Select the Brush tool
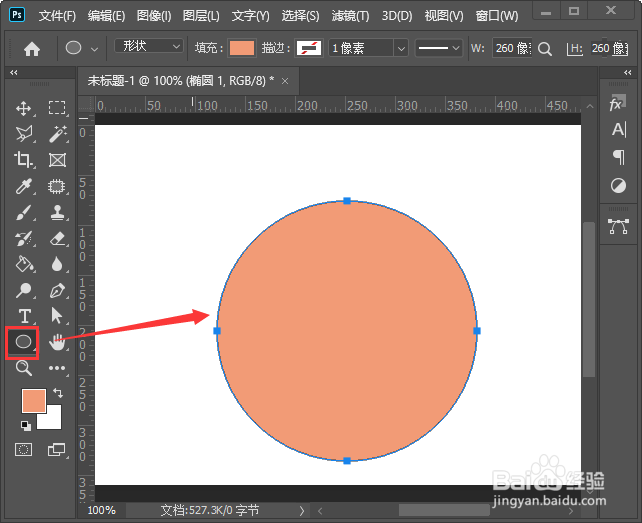Viewport: 642px width, 523px height. tap(23, 213)
